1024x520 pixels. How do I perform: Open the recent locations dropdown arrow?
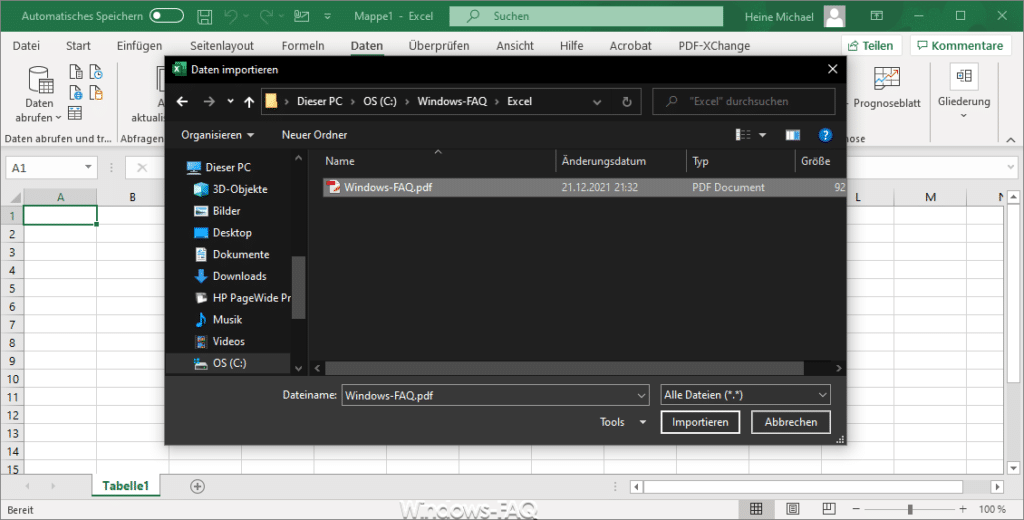tap(230, 101)
